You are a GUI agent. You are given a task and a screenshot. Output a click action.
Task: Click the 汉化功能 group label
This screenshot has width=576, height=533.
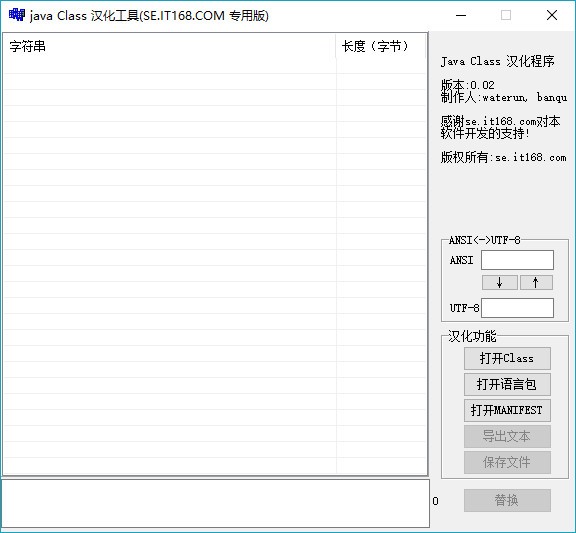click(x=472, y=336)
